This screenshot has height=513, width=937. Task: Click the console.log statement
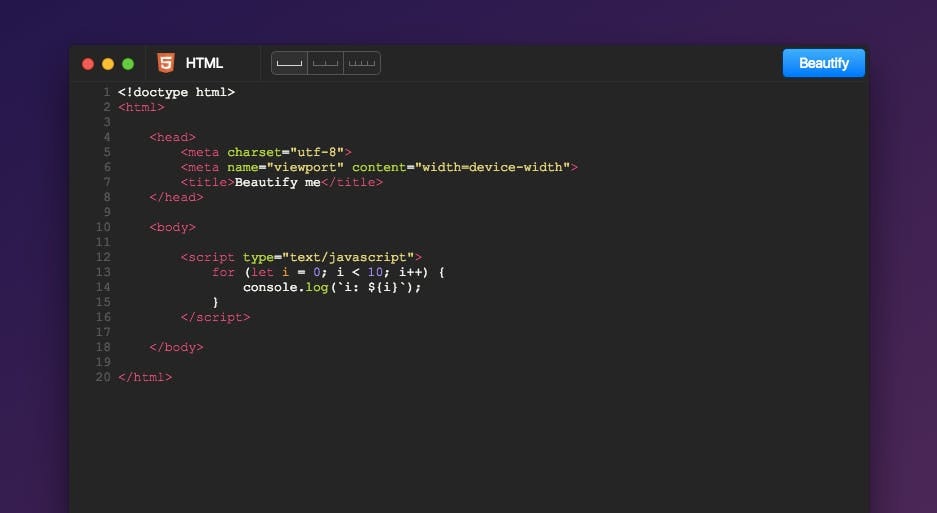[x=332, y=287]
